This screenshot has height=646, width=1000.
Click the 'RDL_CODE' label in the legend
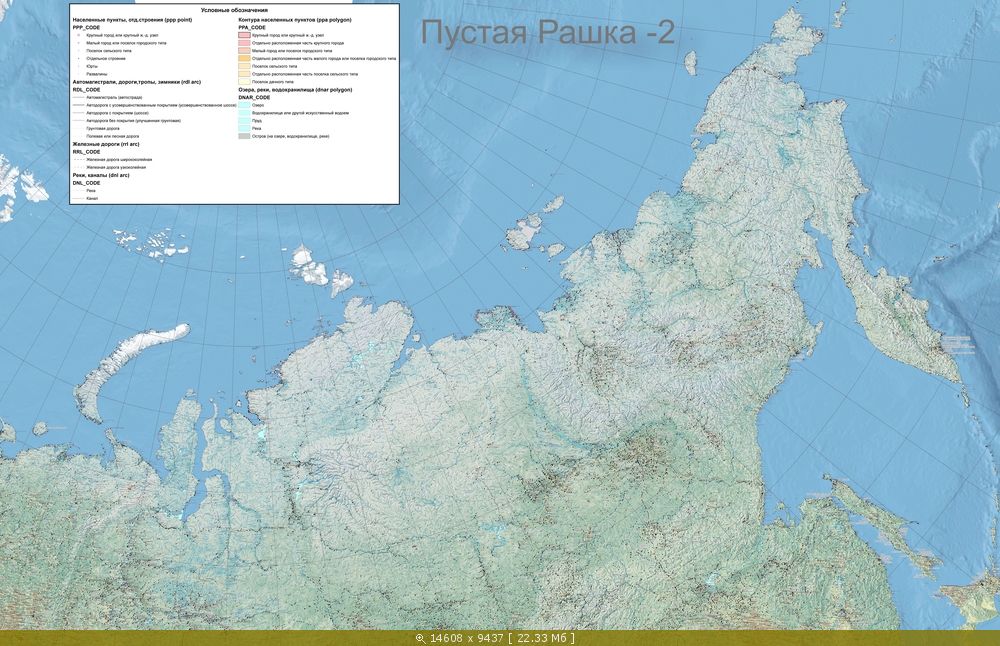tap(86, 90)
